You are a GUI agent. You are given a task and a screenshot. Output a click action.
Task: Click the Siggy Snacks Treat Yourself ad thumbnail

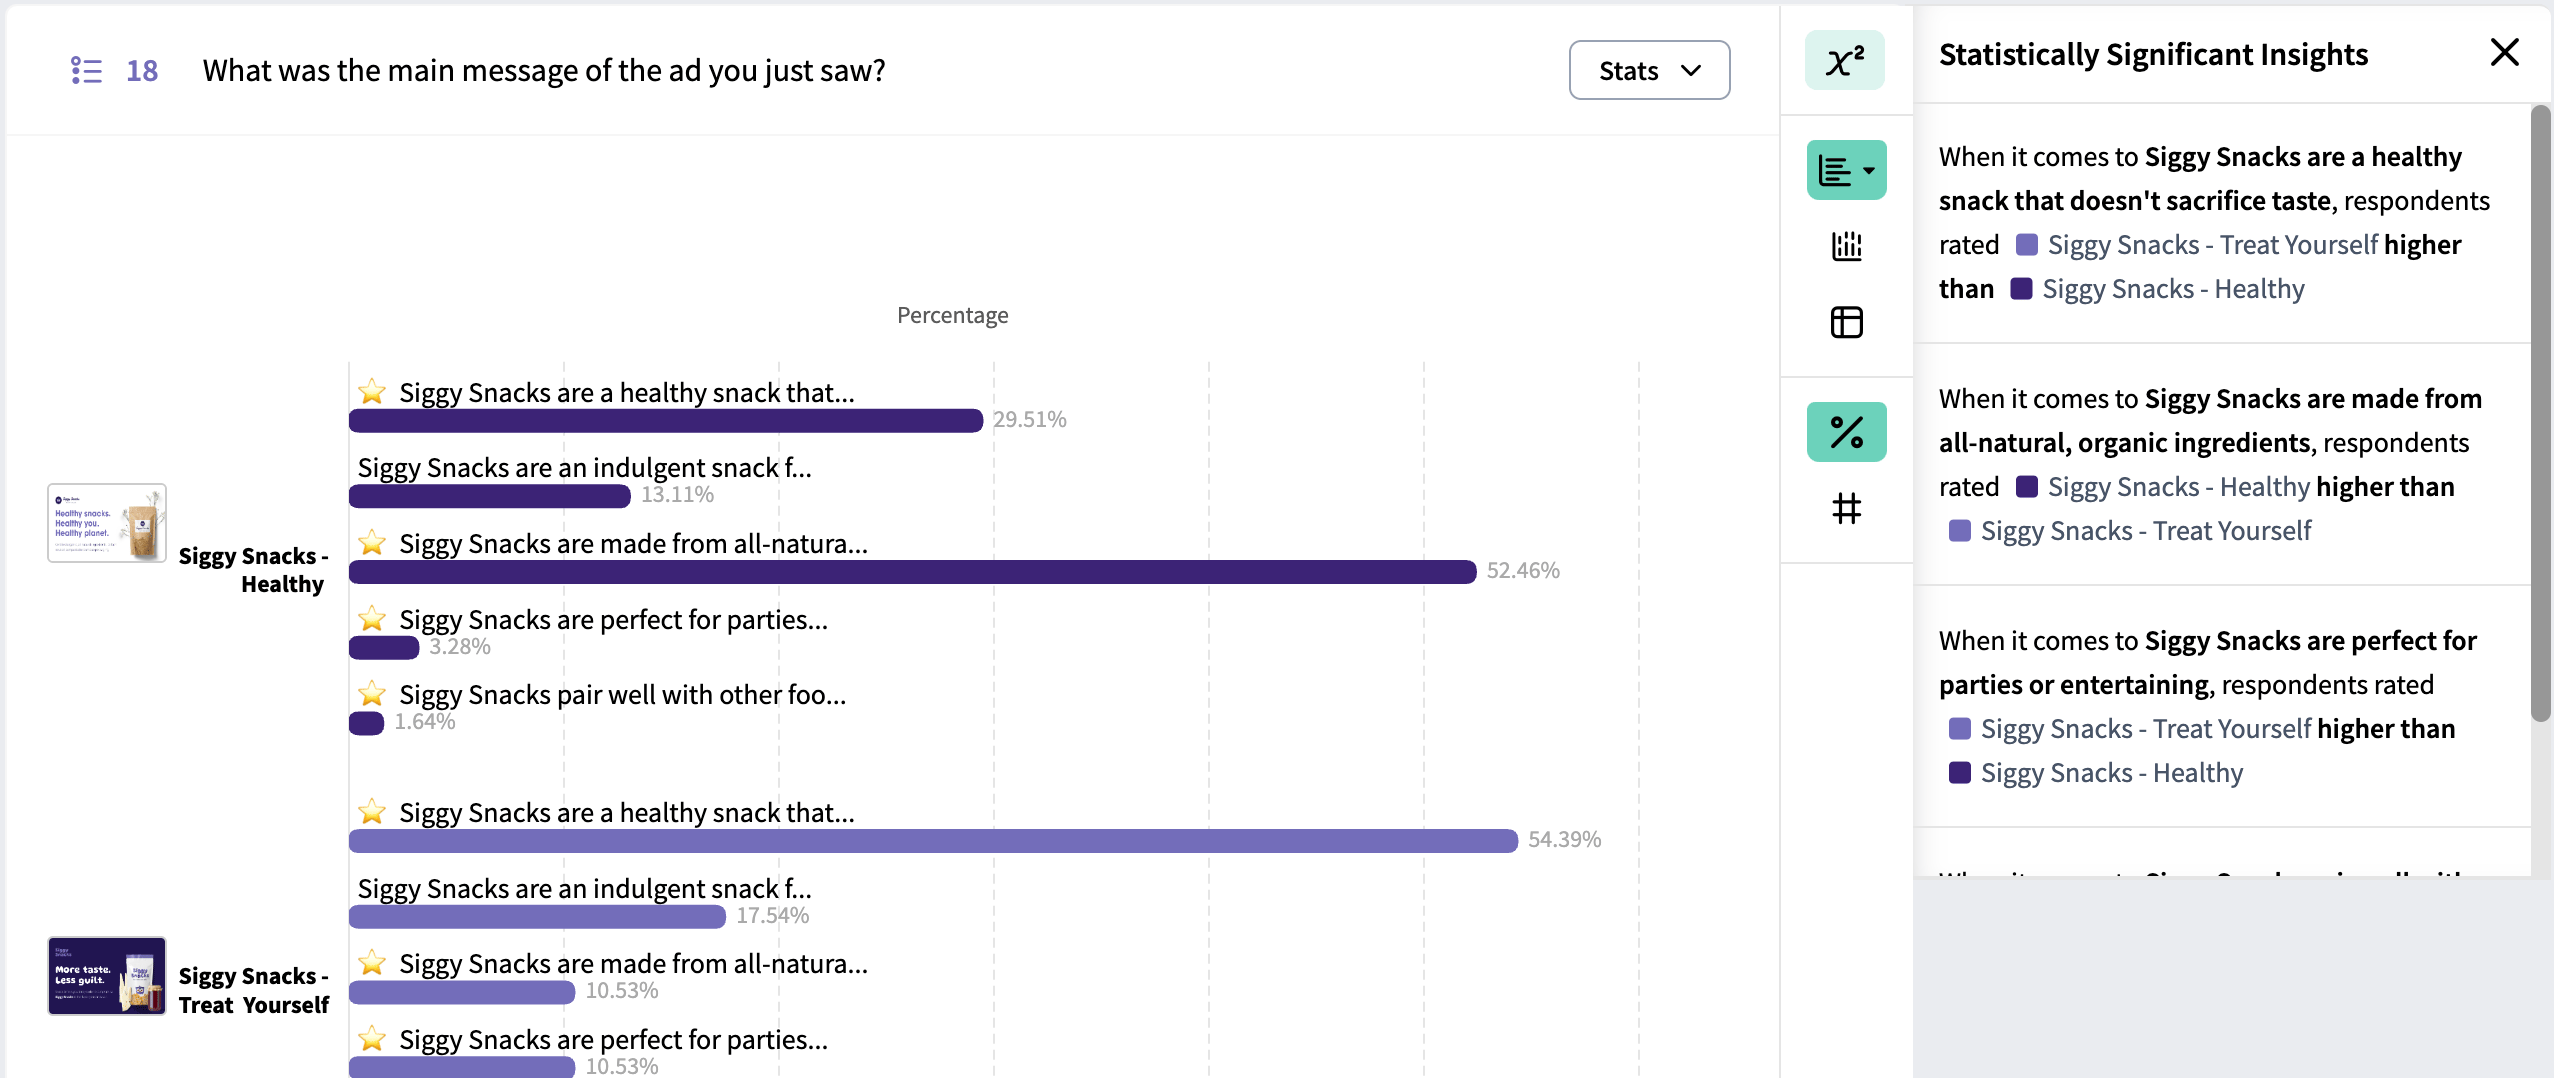click(x=107, y=976)
